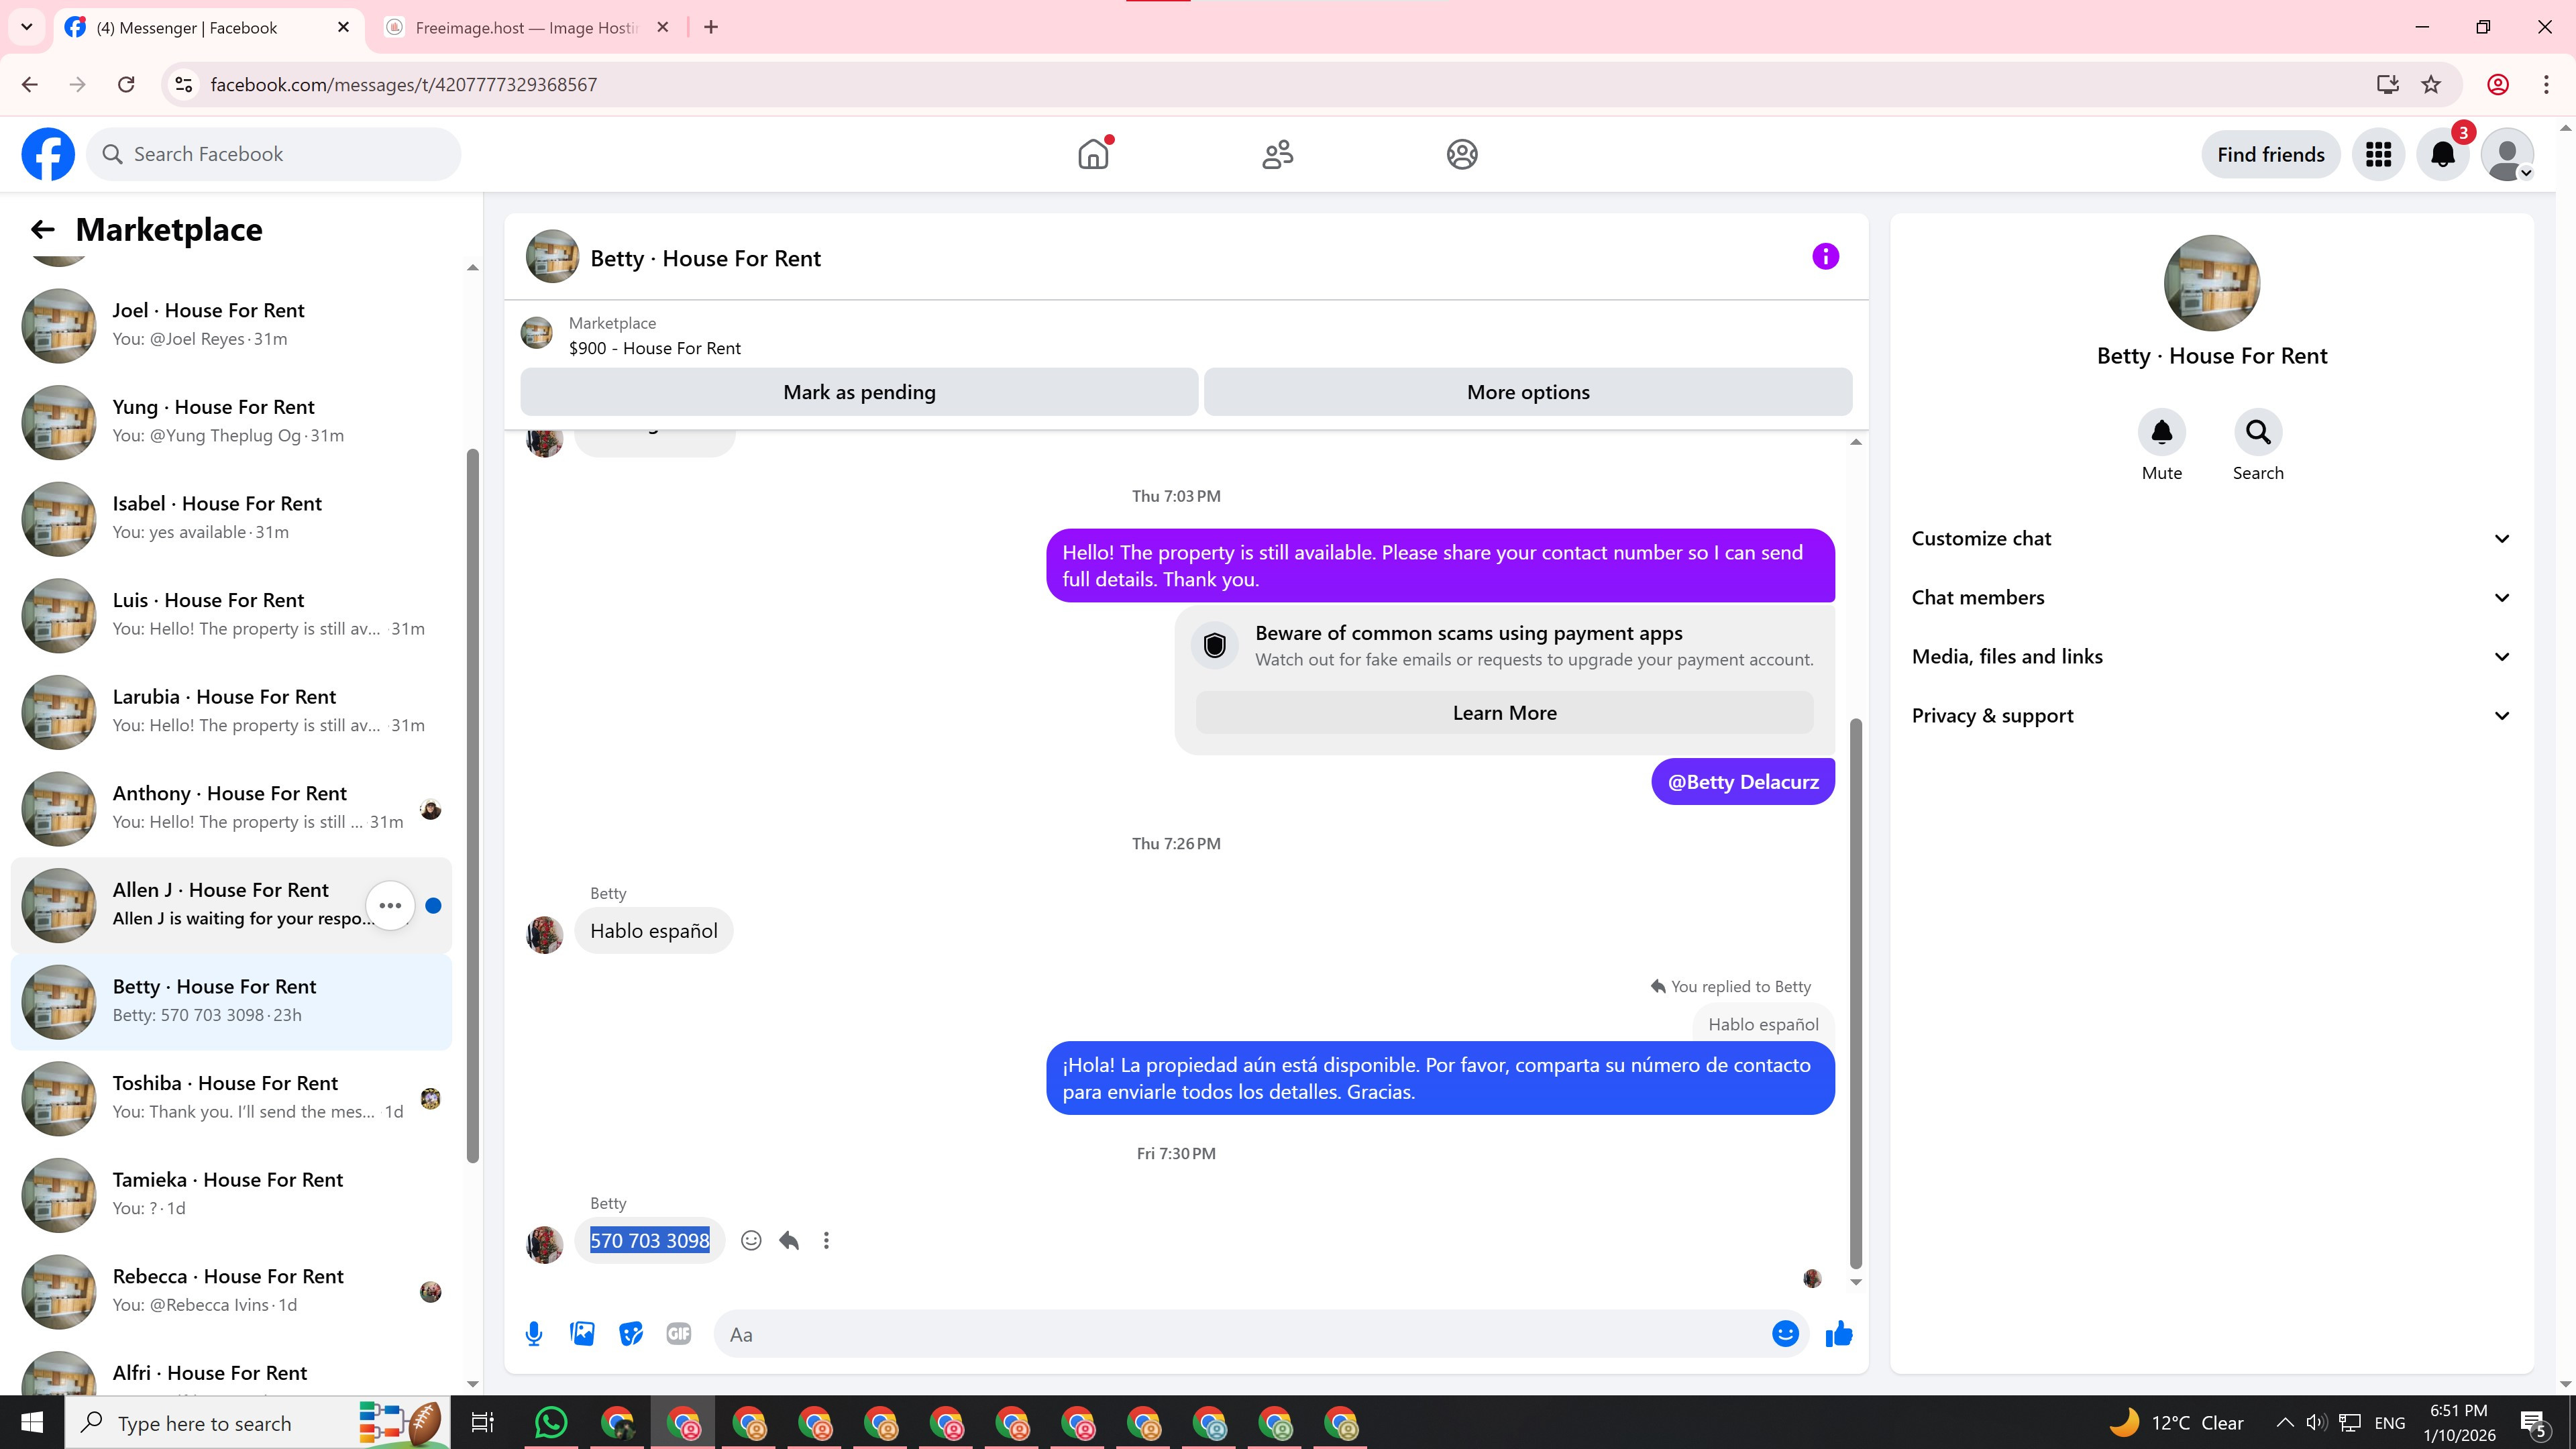Image resolution: width=2576 pixels, height=1449 pixels.
Task: Mute the Betty conversation
Action: (x=2161, y=433)
